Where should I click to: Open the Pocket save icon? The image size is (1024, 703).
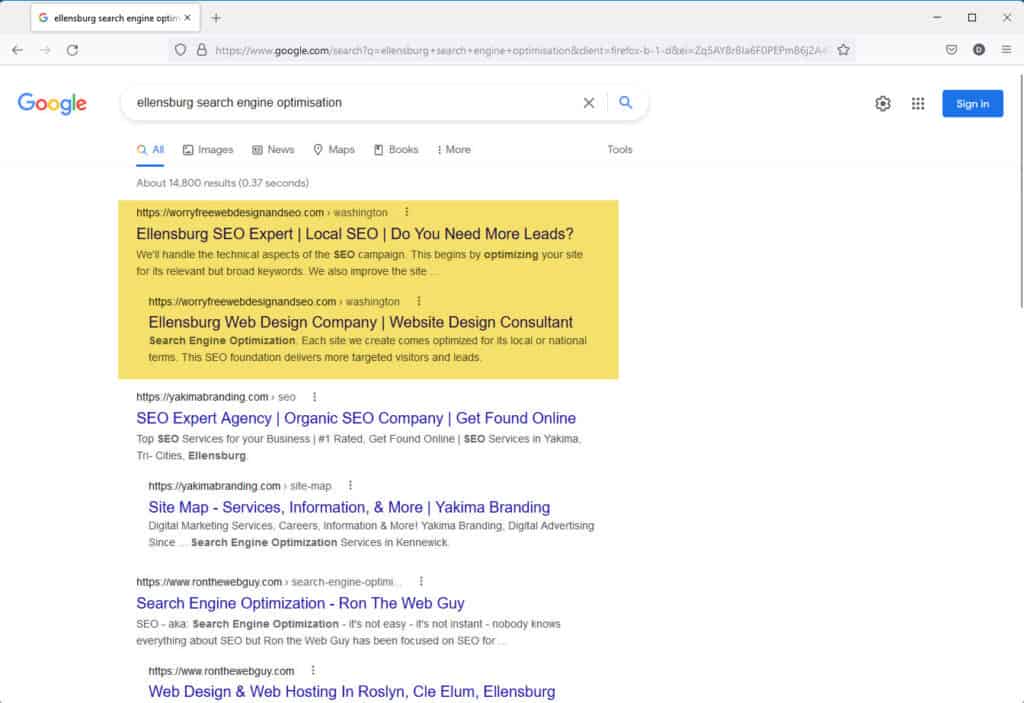[x=952, y=50]
